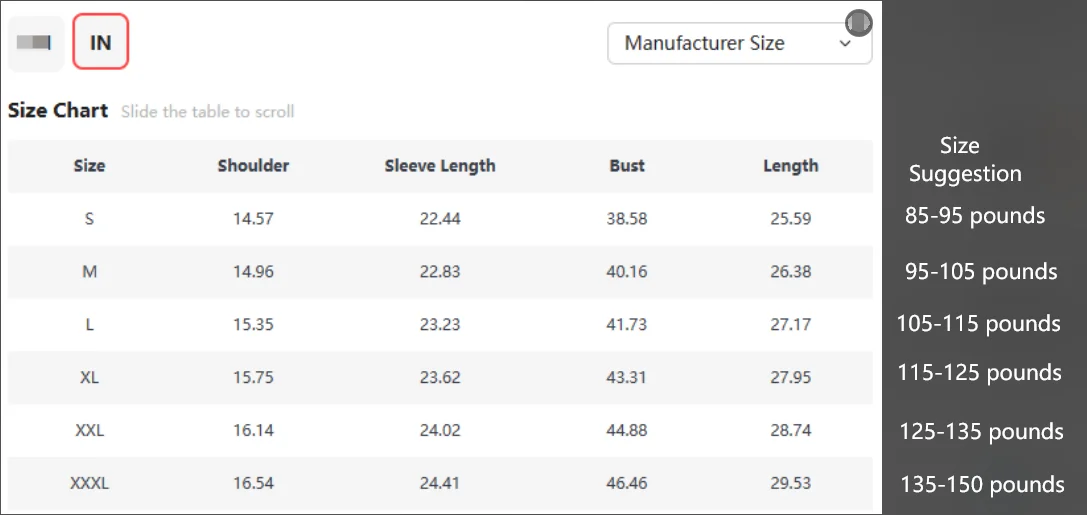Pick the L size row label
This screenshot has height=515, width=1087.
[89, 324]
